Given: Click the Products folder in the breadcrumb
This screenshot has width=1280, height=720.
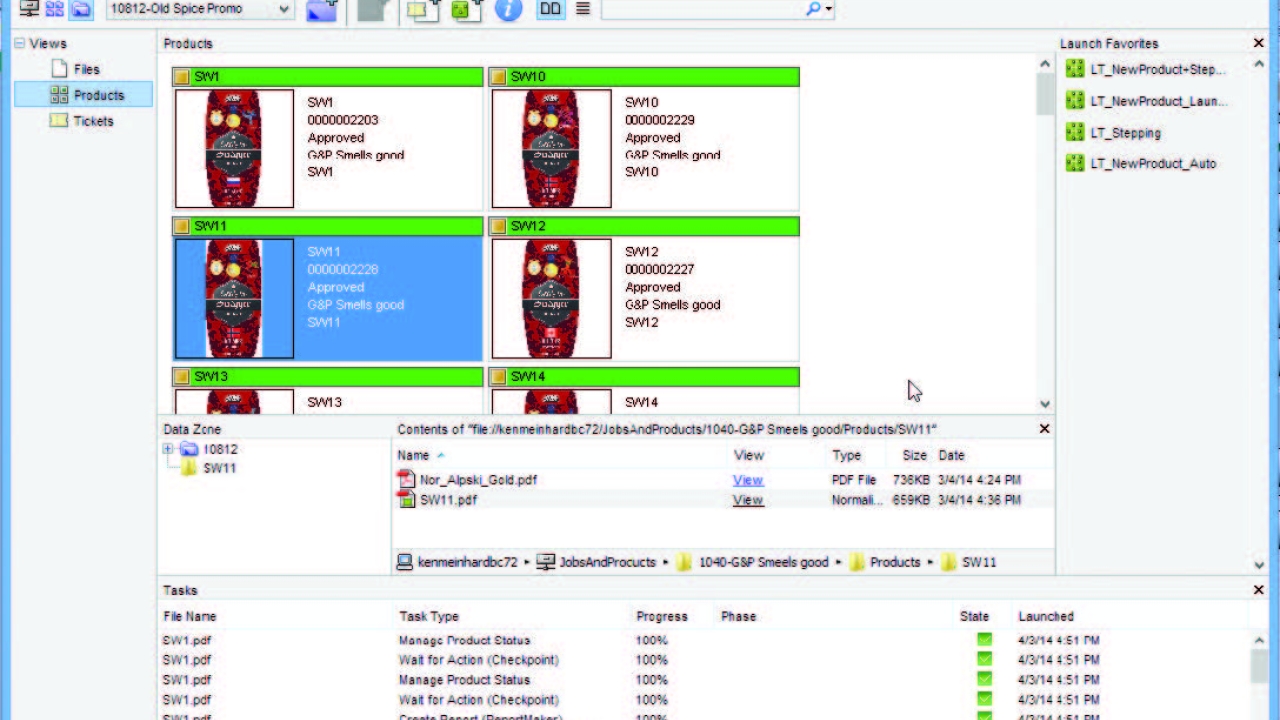Looking at the screenshot, I should point(894,562).
